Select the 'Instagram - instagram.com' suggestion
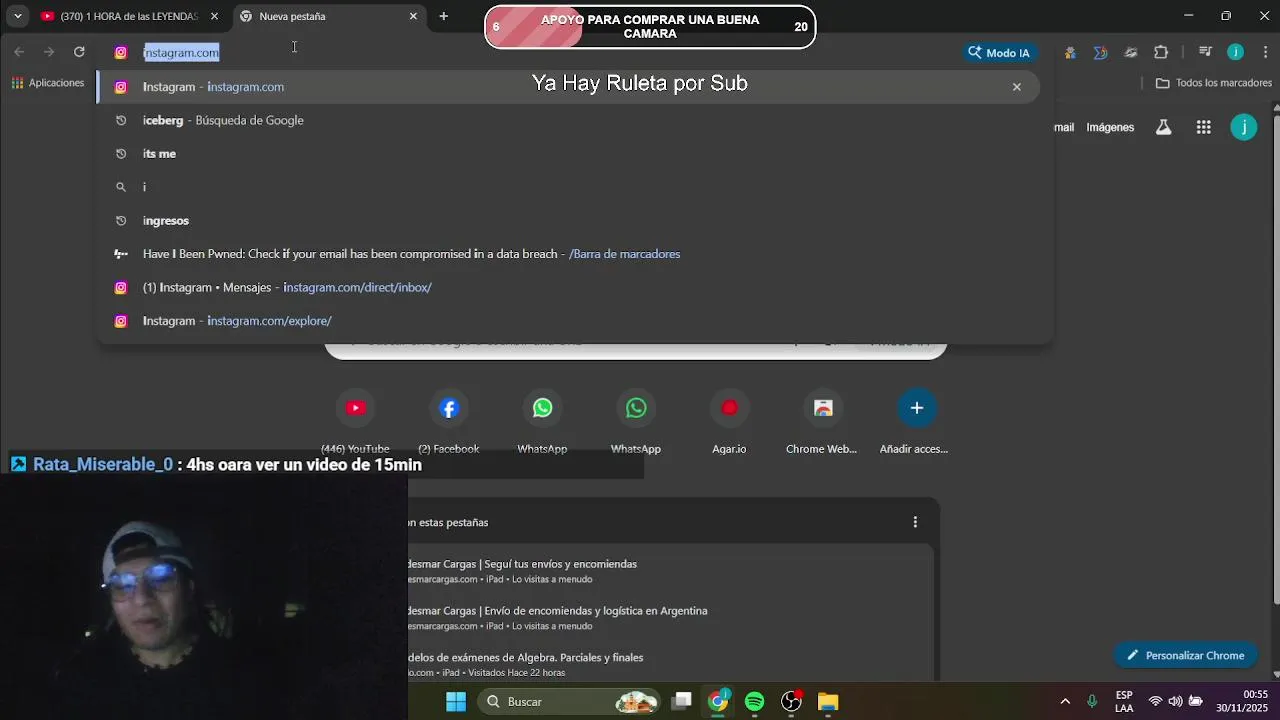The image size is (1280, 720). click(x=568, y=87)
